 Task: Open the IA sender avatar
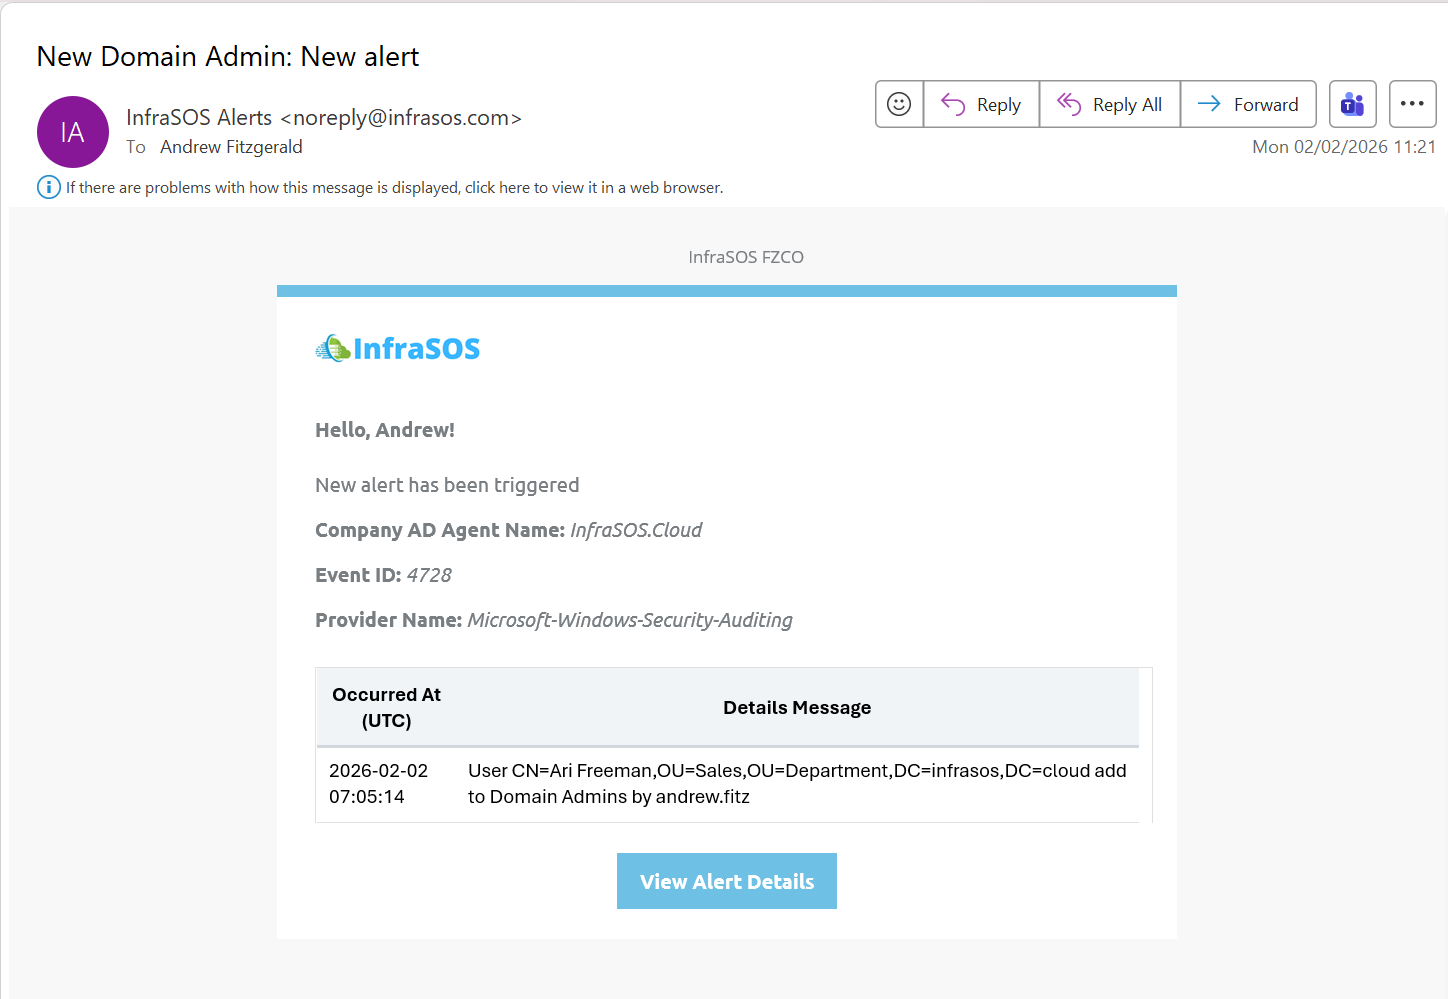73,132
